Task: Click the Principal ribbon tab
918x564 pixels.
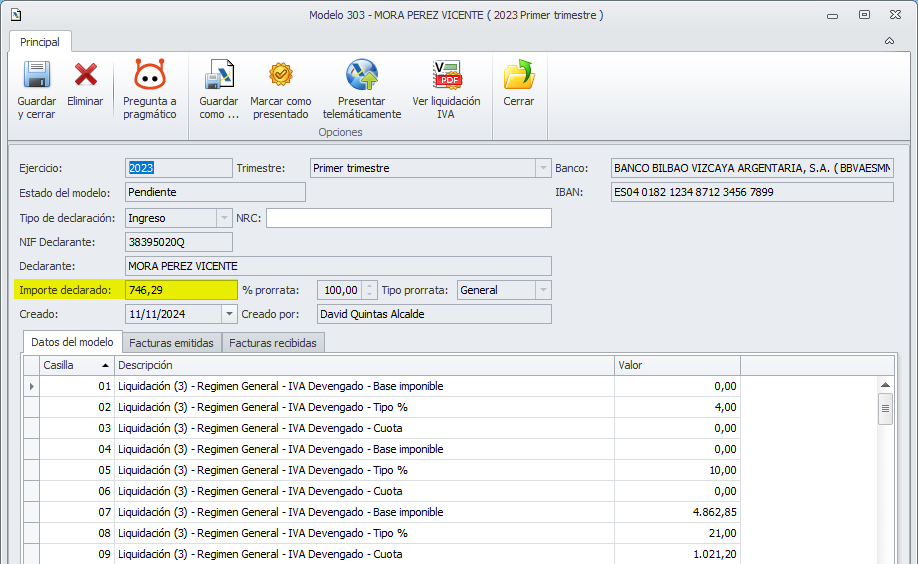Action: (40, 42)
